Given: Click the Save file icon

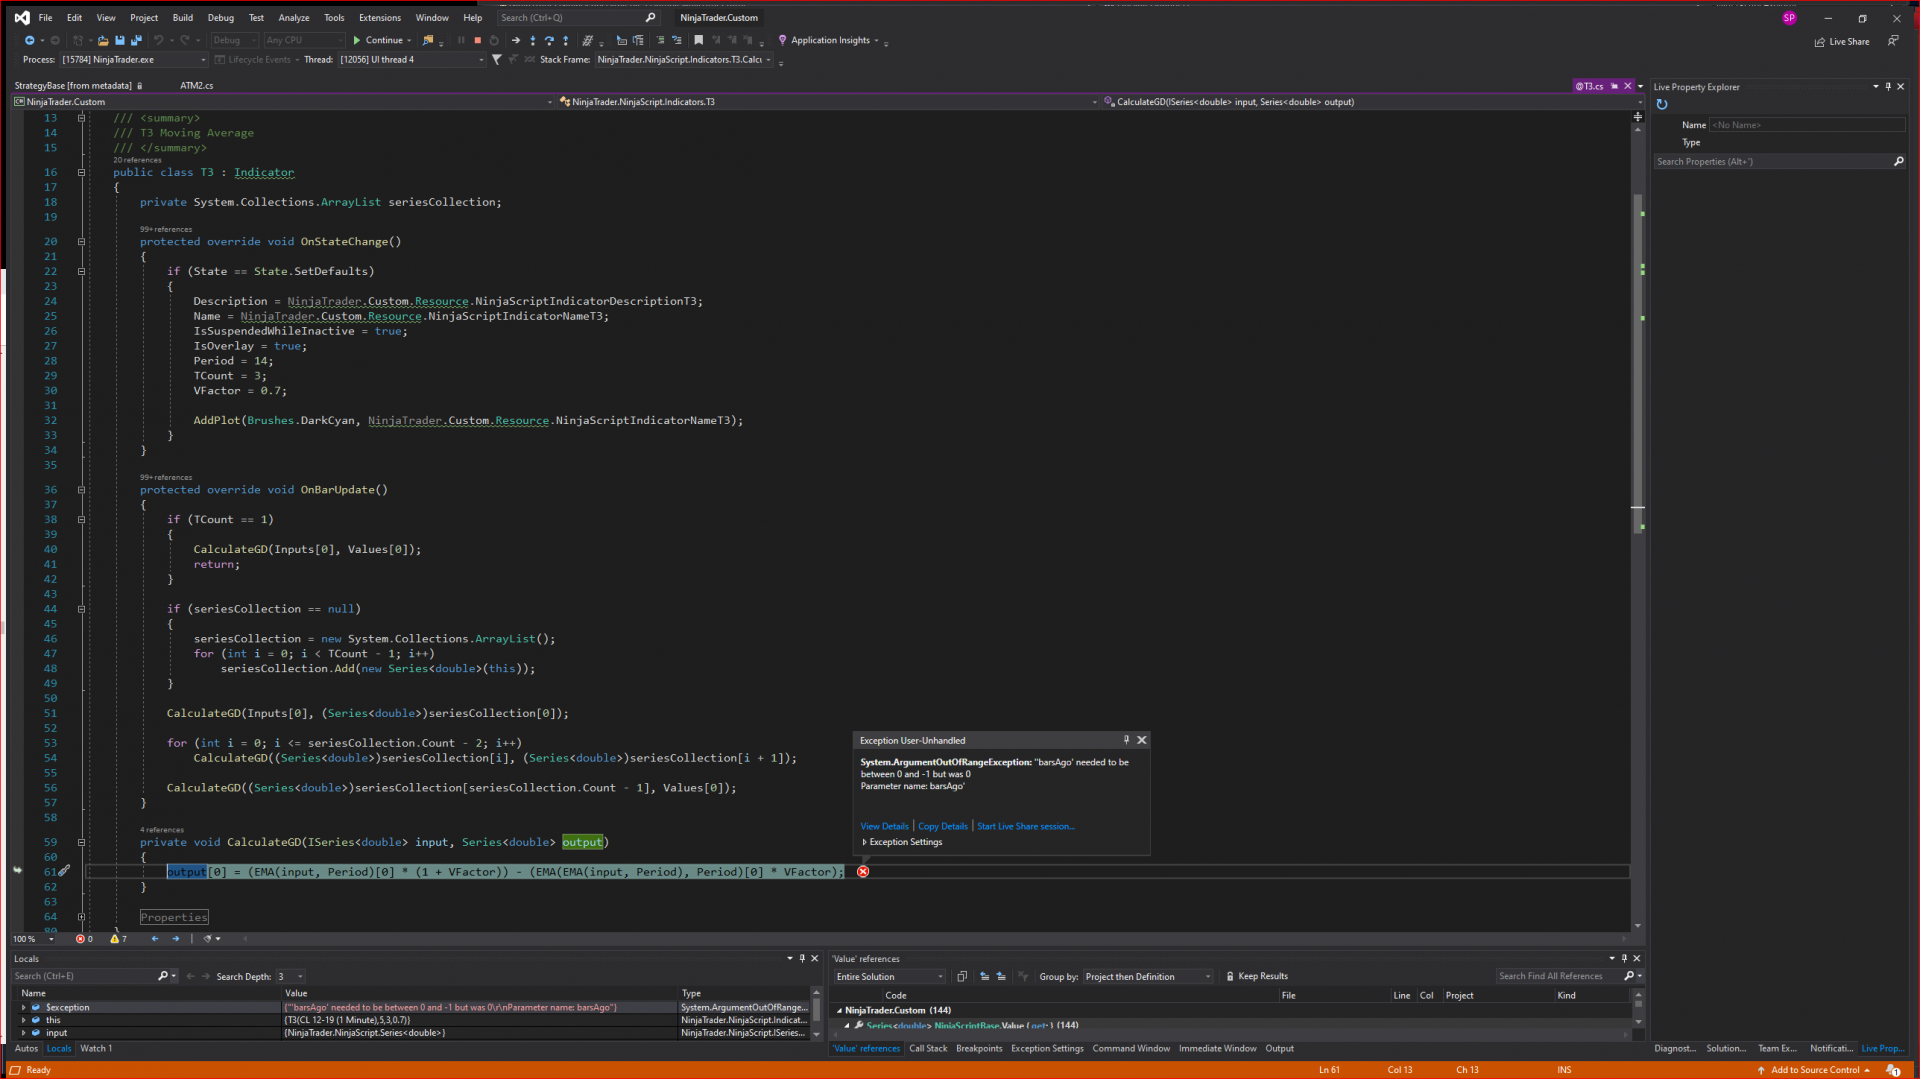Looking at the screenshot, I should coord(120,40).
